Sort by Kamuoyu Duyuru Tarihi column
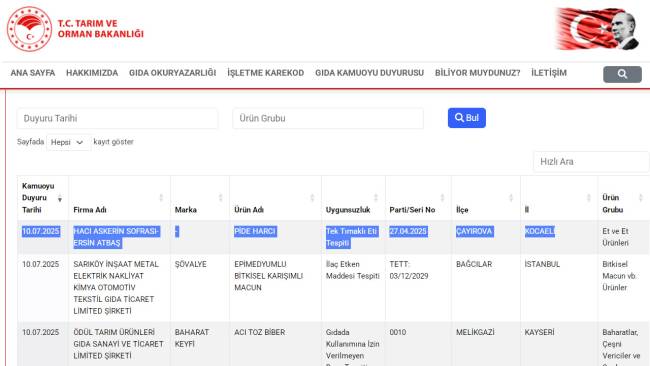Viewport: 650px width, 366px height. [x=43, y=198]
